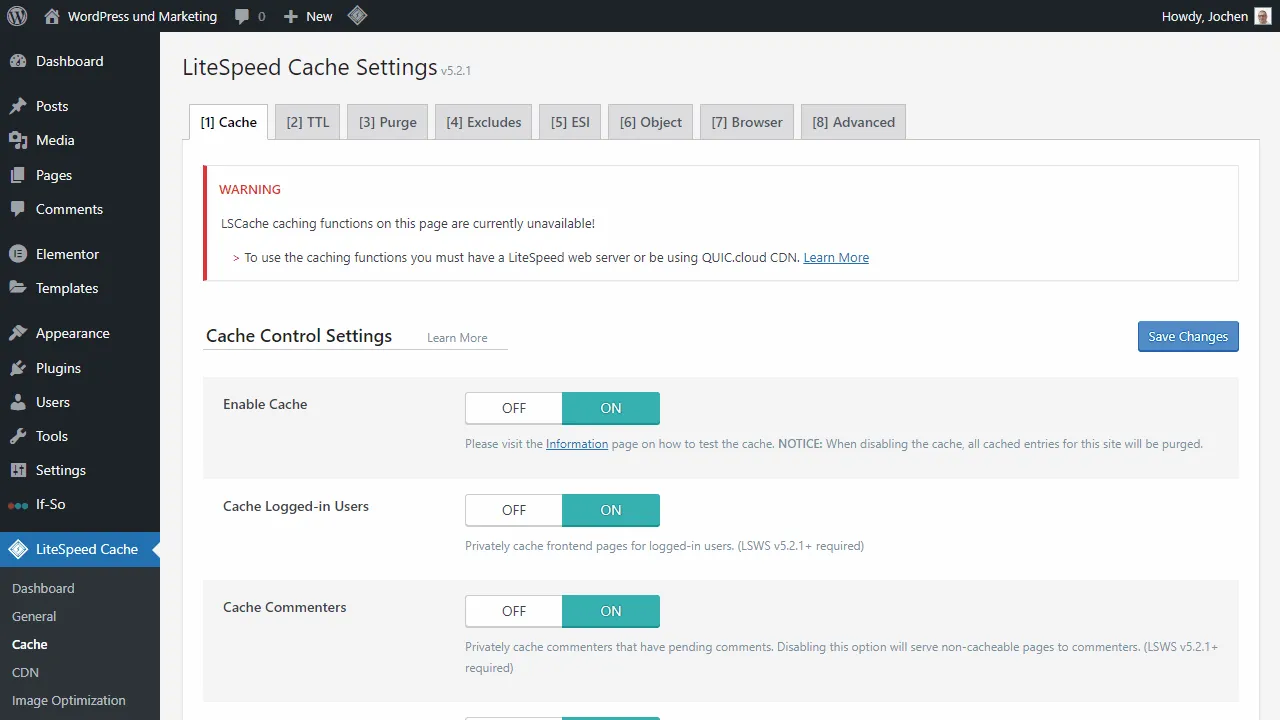This screenshot has height=720, width=1280.
Task: Click the Appearance brush icon in sidebar
Action: pos(18,333)
